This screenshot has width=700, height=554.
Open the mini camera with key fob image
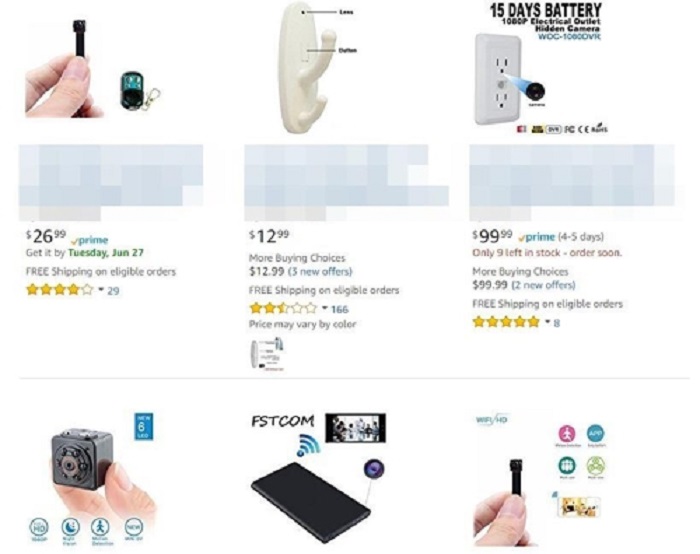click(93, 68)
